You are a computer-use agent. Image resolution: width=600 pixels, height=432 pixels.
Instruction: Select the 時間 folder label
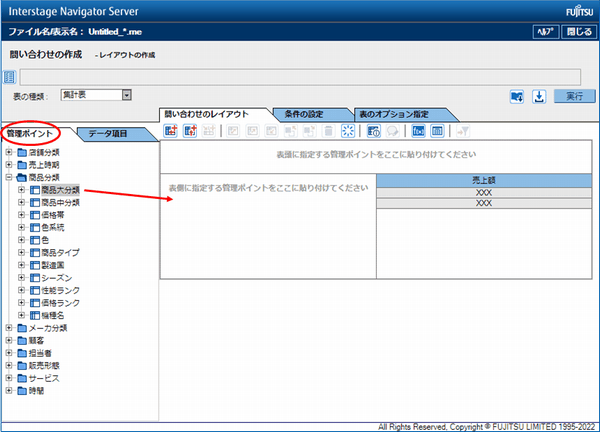click(36, 391)
